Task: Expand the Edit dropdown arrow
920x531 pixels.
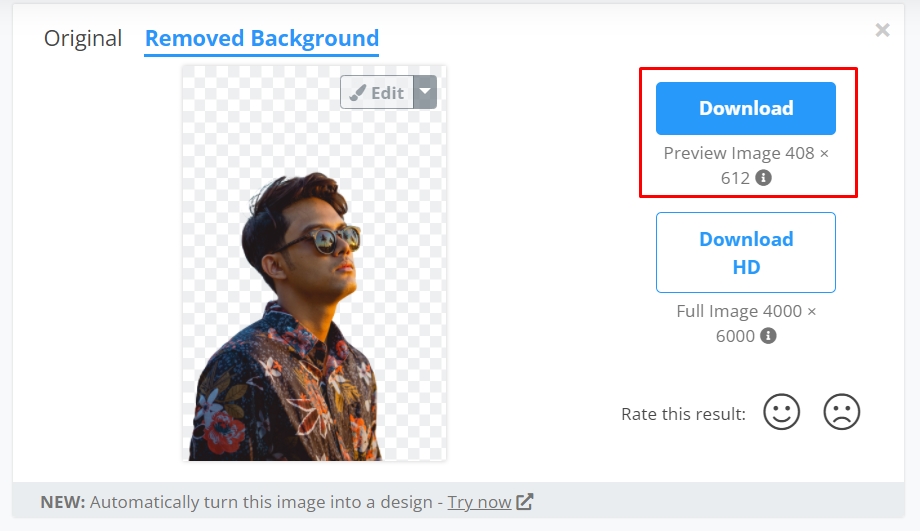Action: coord(425,93)
